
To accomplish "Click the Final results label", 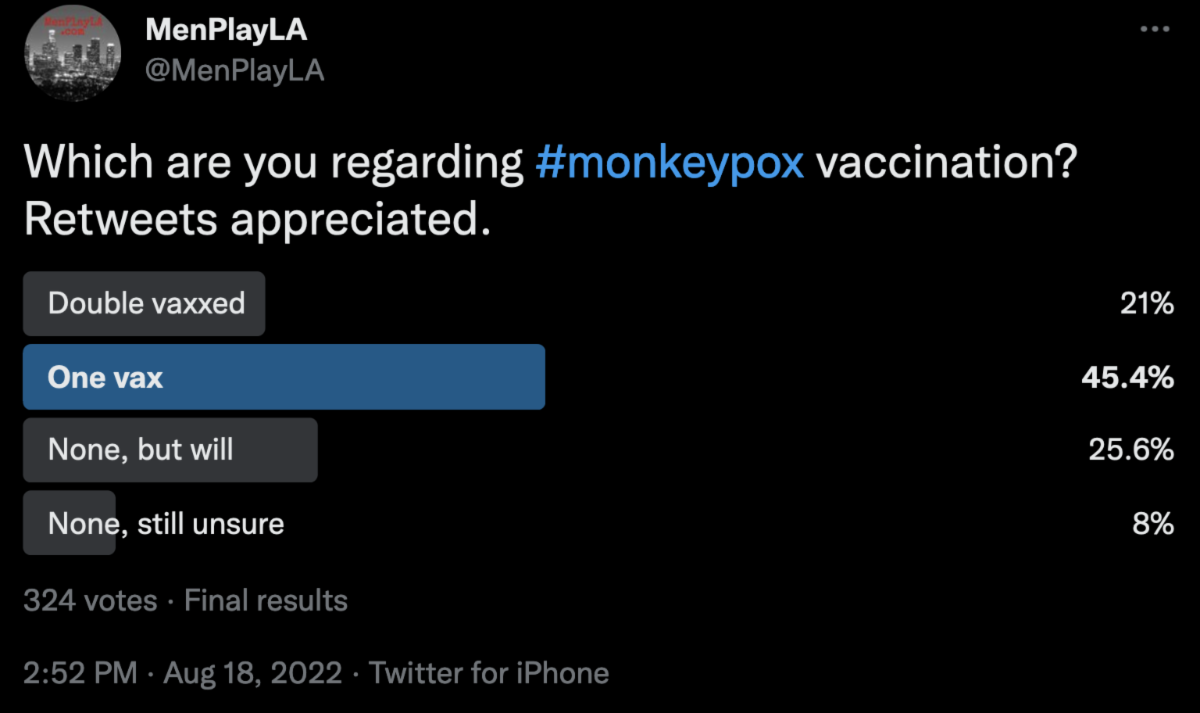I will pyautogui.click(x=266, y=600).
